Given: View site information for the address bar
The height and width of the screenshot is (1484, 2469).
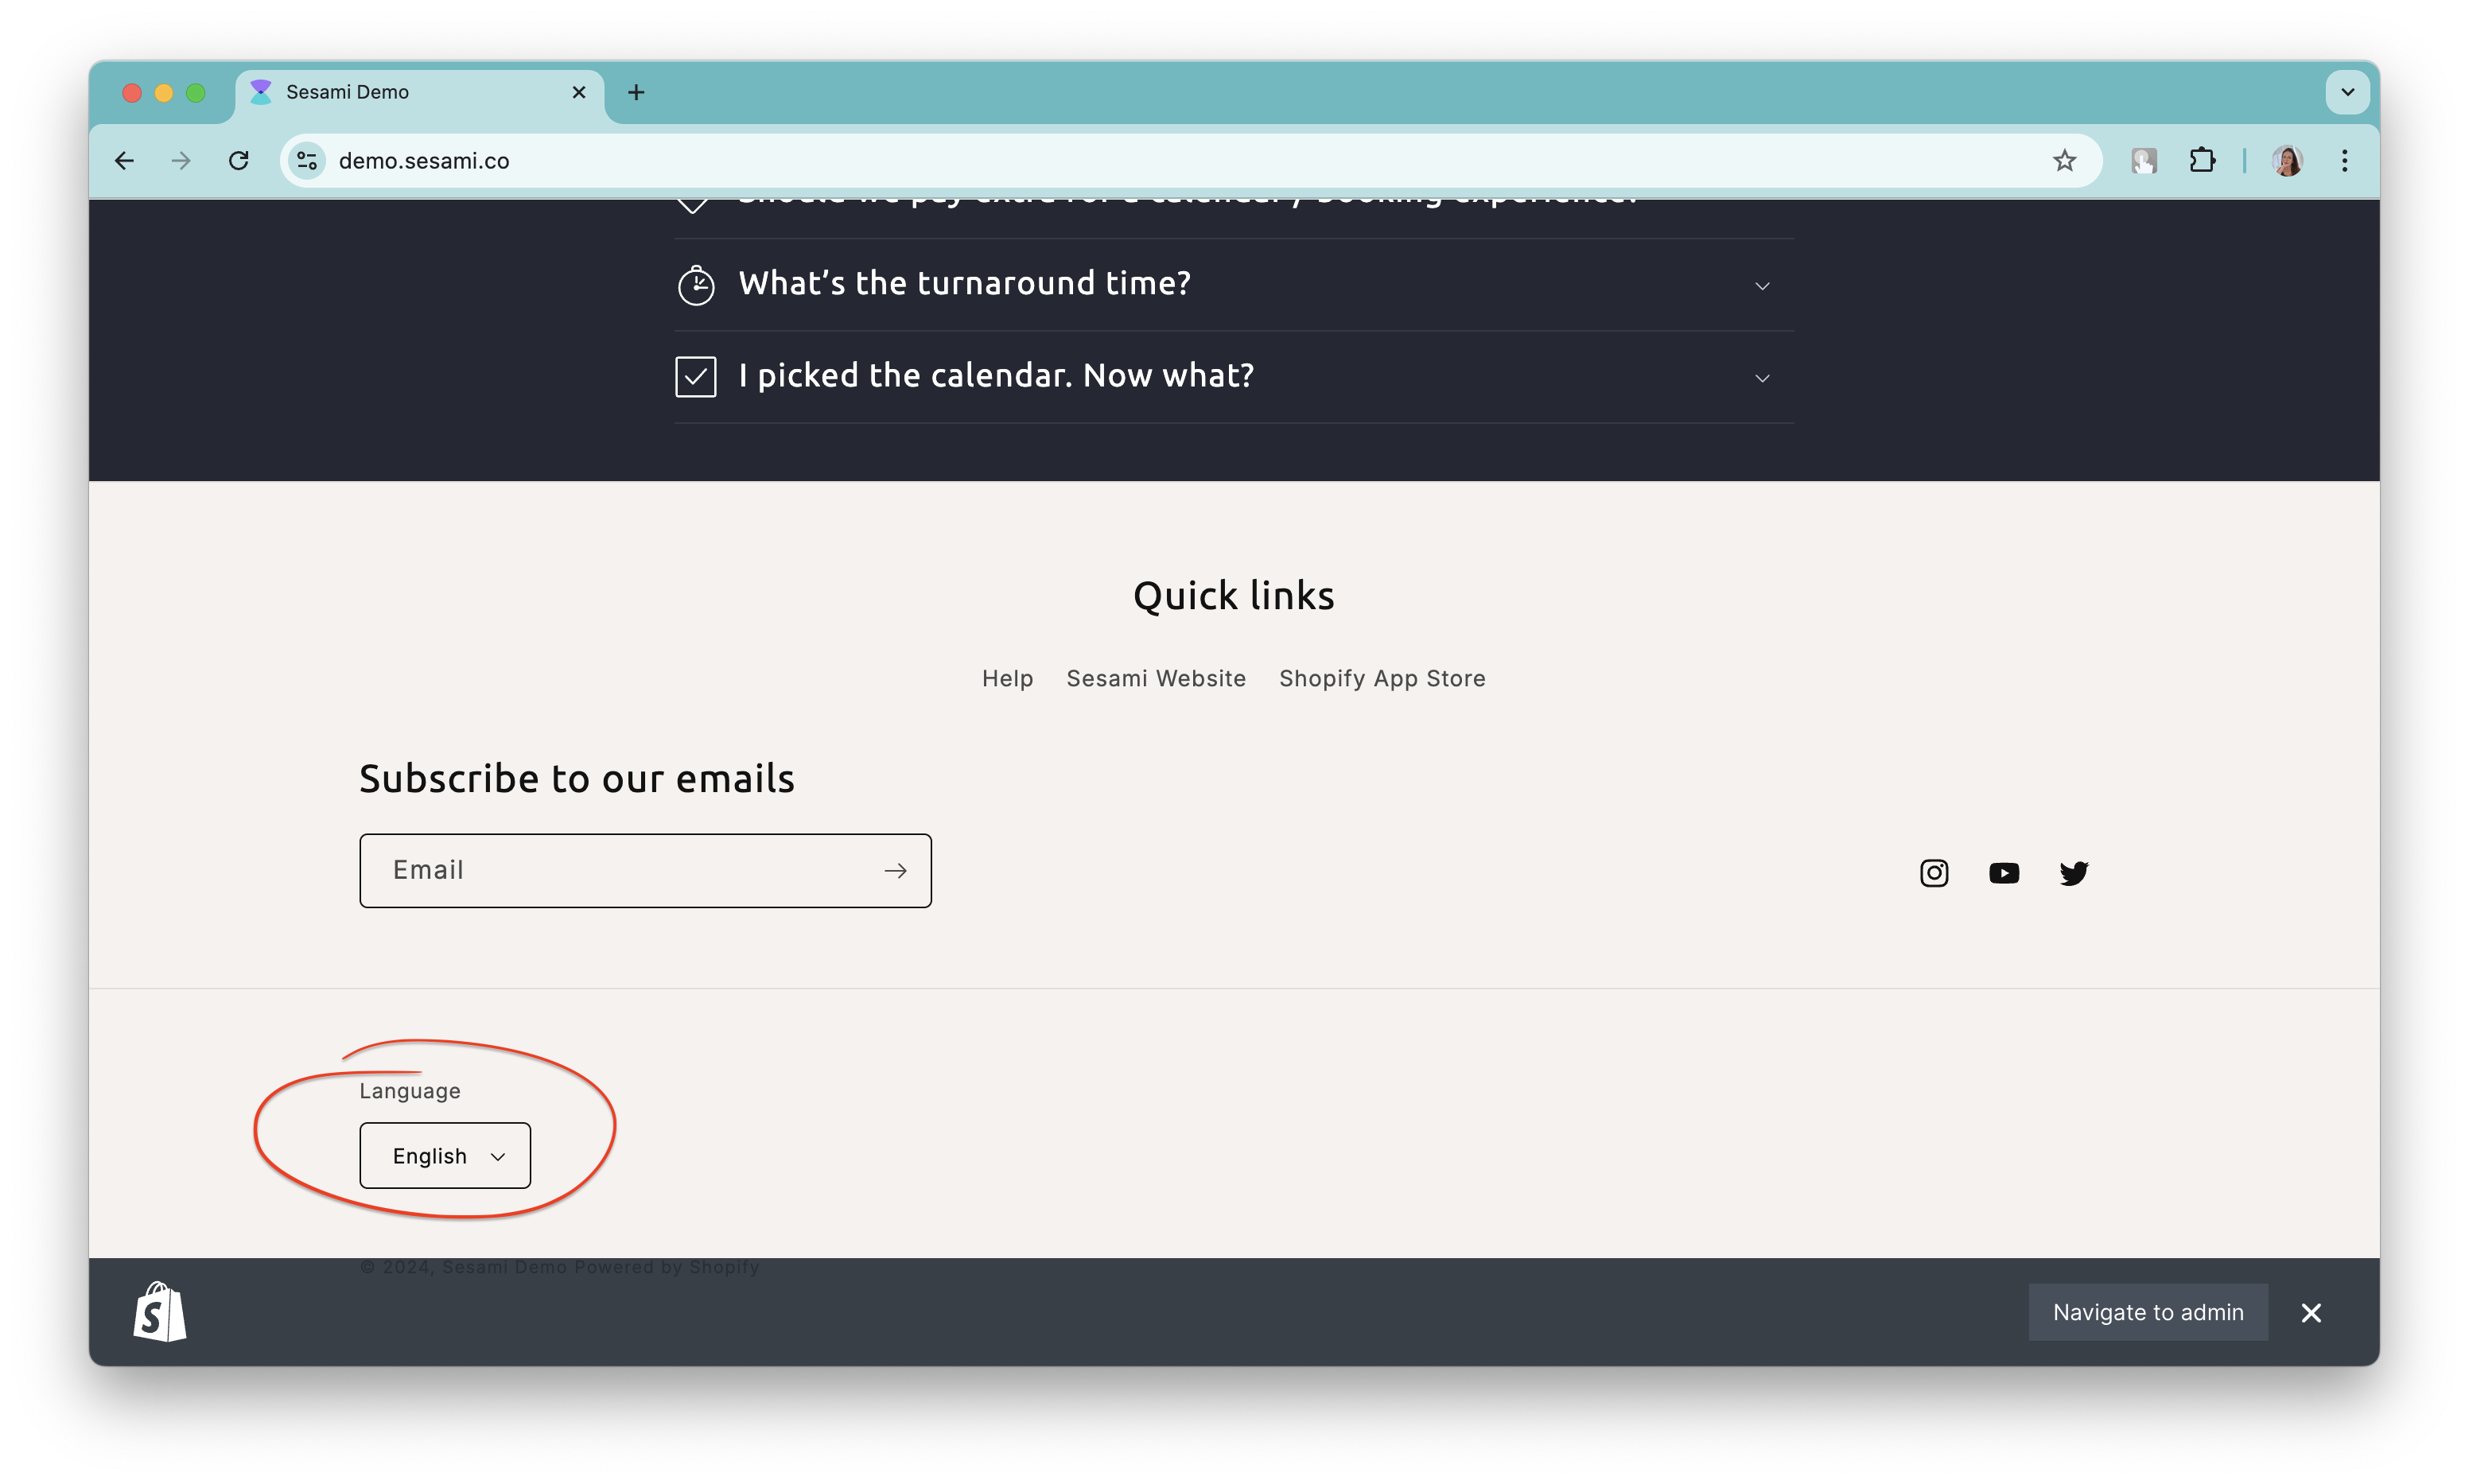Looking at the screenshot, I should 307,161.
